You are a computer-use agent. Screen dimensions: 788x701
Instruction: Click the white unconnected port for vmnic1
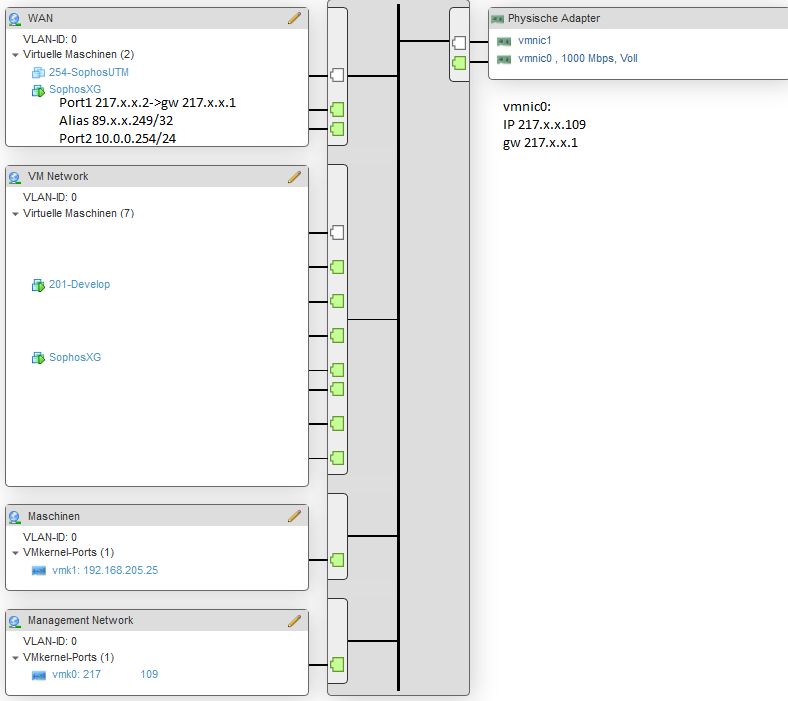(x=459, y=43)
